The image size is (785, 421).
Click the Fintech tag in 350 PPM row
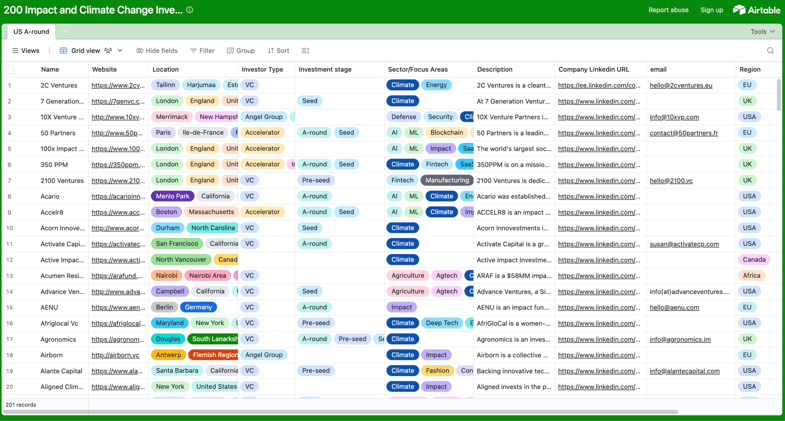pos(437,164)
